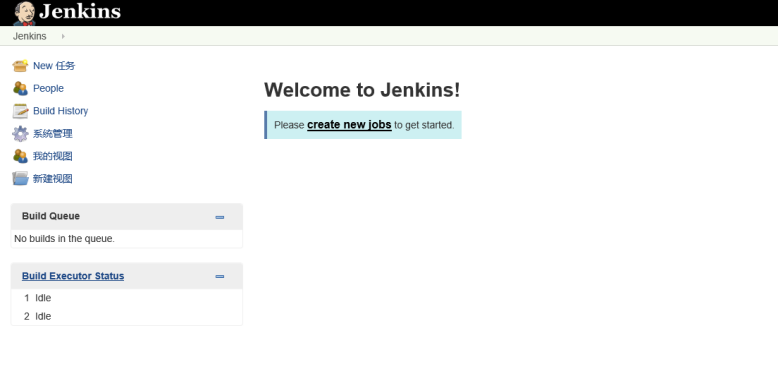Click the Build History notepad icon
The width and height of the screenshot is (779, 381).
tap(20, 111)
